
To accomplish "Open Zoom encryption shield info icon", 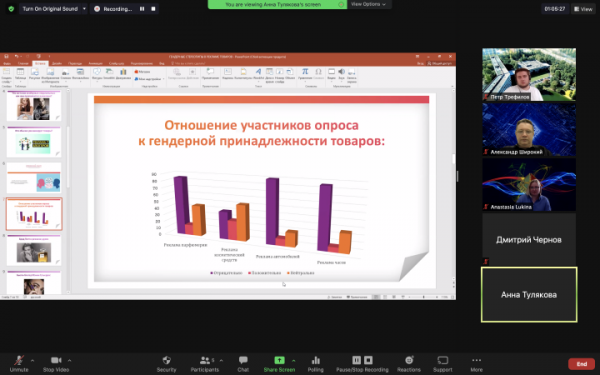I will (11, 8).
